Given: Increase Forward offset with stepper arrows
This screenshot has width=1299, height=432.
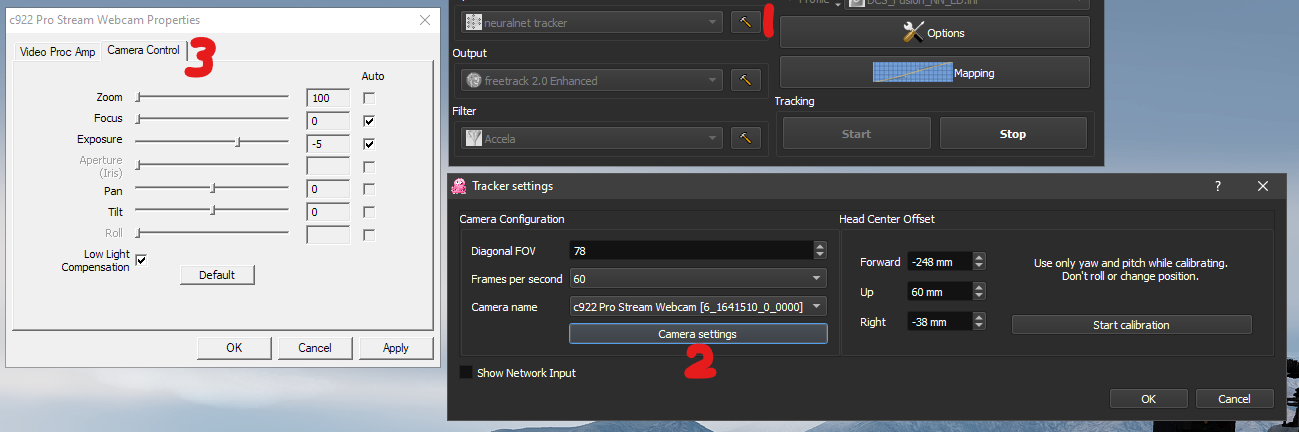Looking at the screenshot, I should click(979, 258).
